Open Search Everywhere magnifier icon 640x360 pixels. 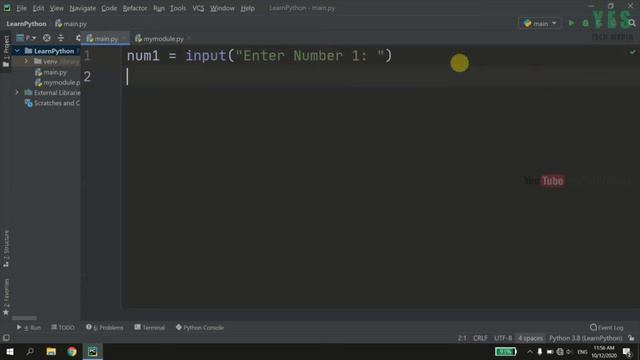[632, 24]
